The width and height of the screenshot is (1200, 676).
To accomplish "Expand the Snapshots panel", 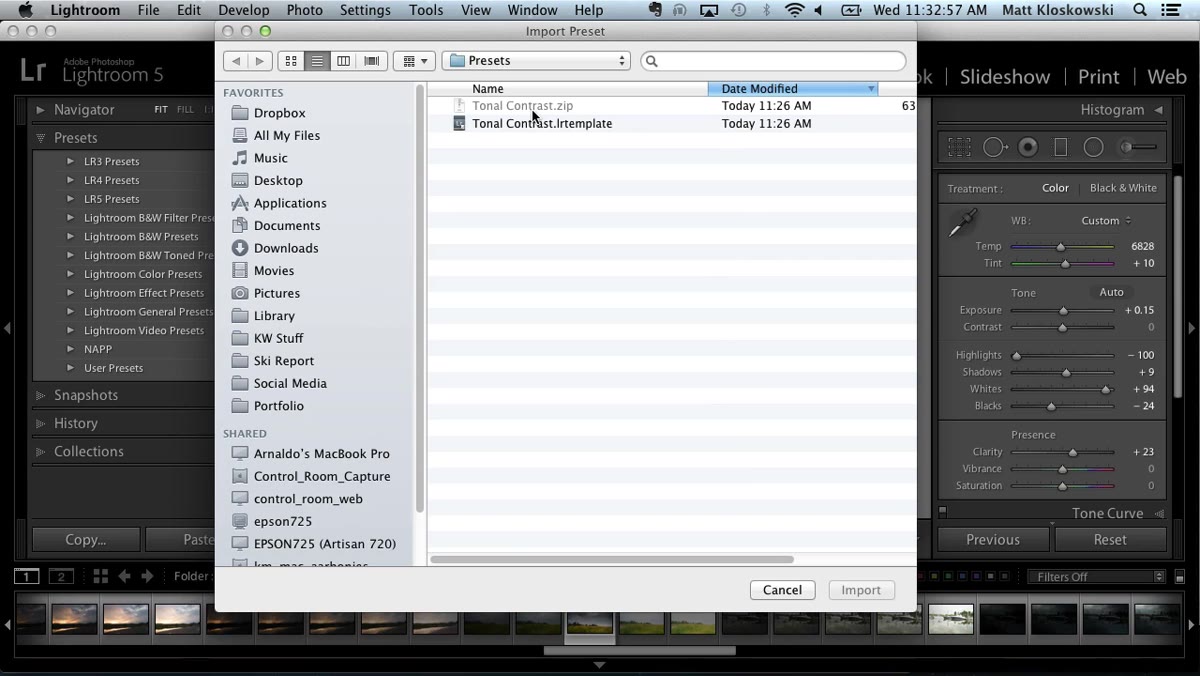I will tap(41, 395).
